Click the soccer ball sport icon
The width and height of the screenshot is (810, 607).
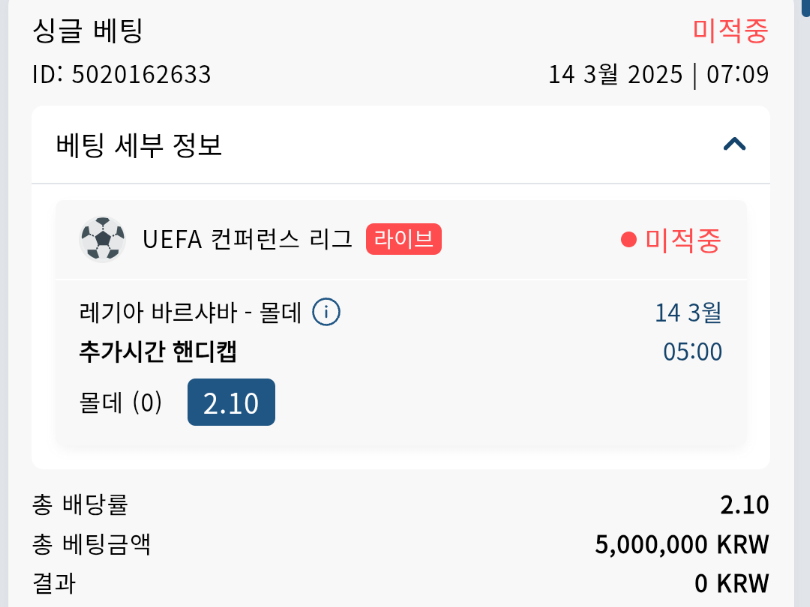(x=102, y=240)
